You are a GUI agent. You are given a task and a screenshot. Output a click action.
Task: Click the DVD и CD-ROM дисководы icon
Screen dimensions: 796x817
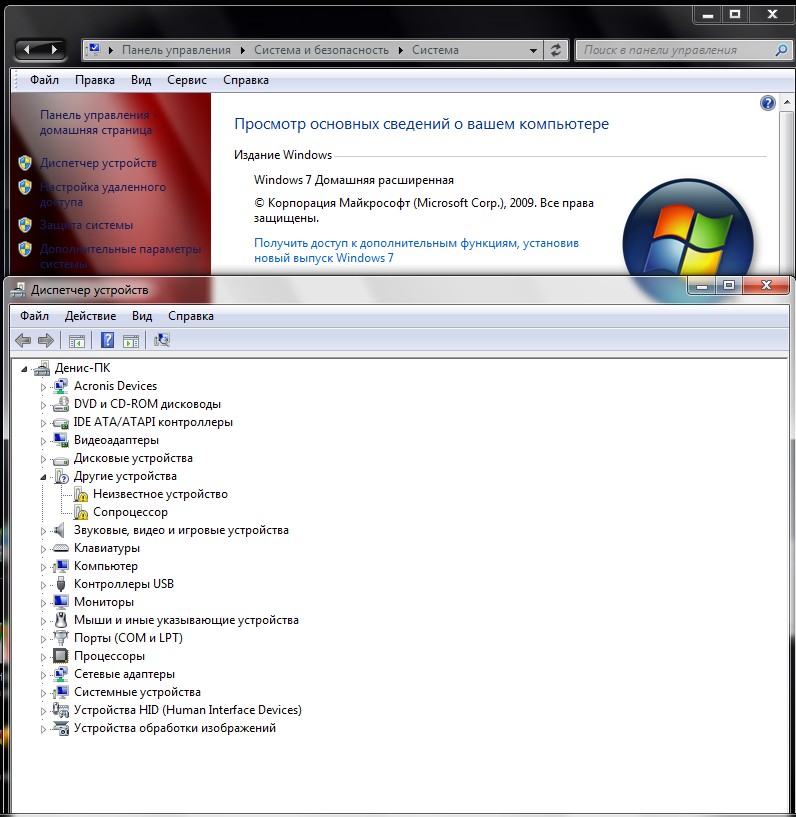(61, 404)
